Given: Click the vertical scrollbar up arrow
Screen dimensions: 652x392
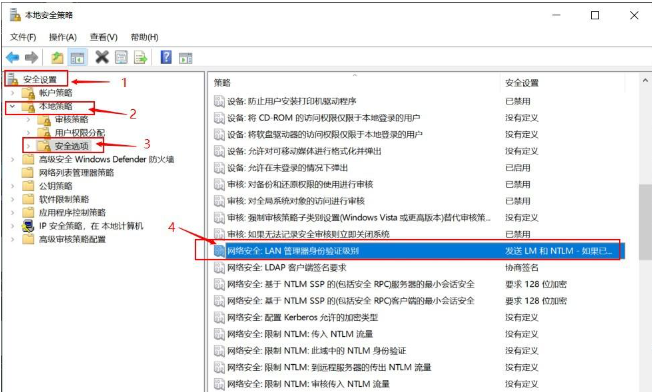Looking at the screenshot, I should [645, 80].
